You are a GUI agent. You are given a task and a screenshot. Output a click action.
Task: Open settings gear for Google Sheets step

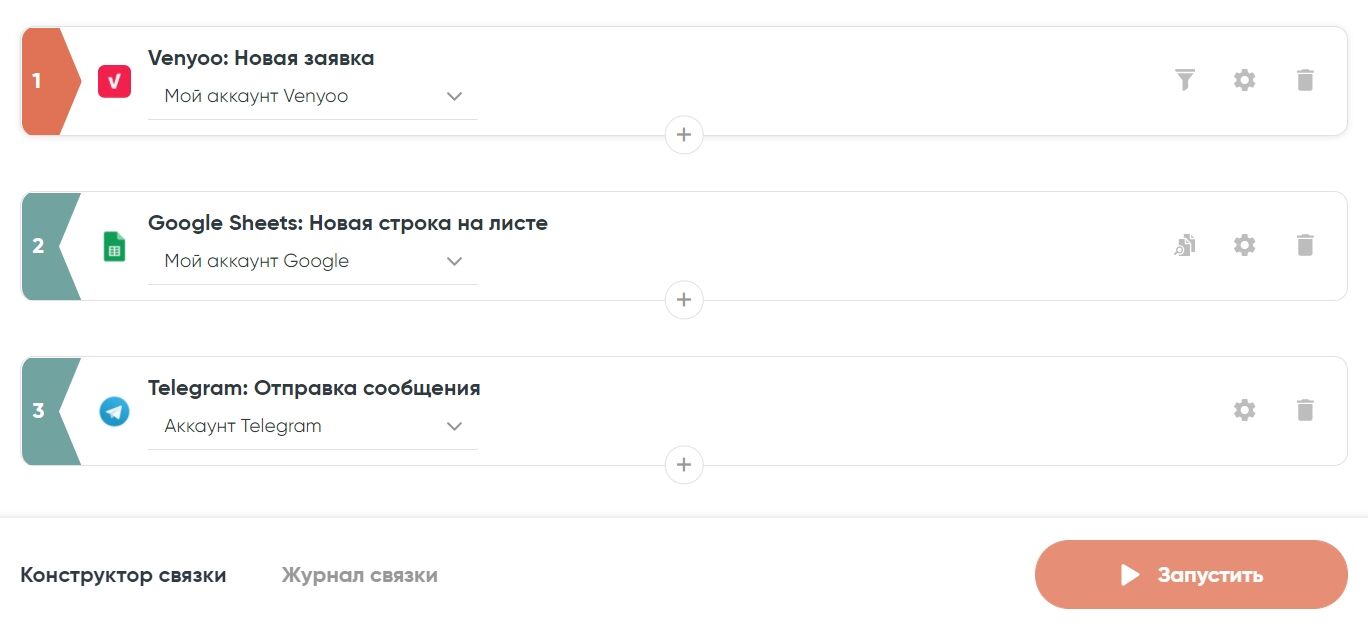pyautogui.click(x=1244, y=245)
